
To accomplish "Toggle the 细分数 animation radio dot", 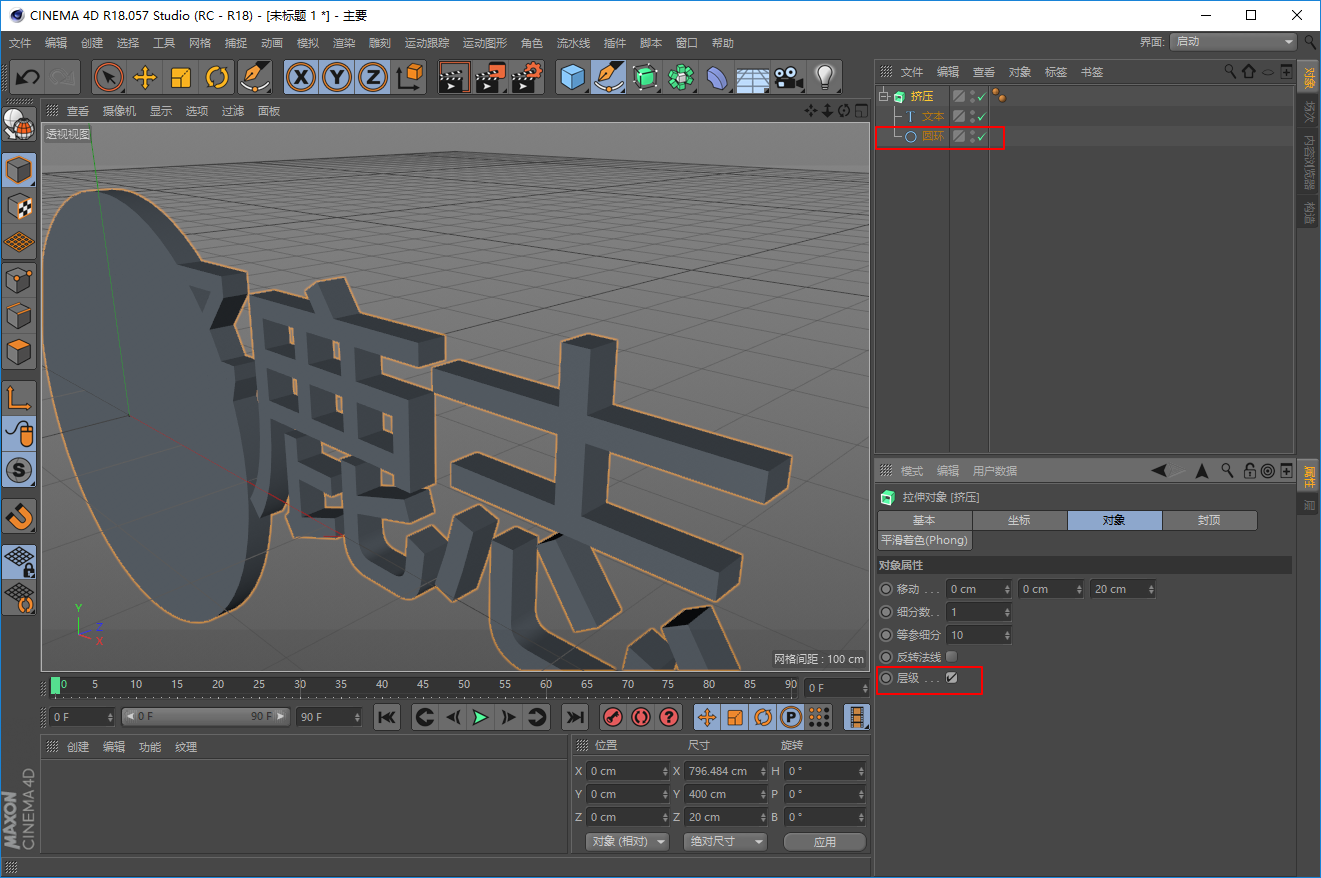I will click(x=886, y=611).
